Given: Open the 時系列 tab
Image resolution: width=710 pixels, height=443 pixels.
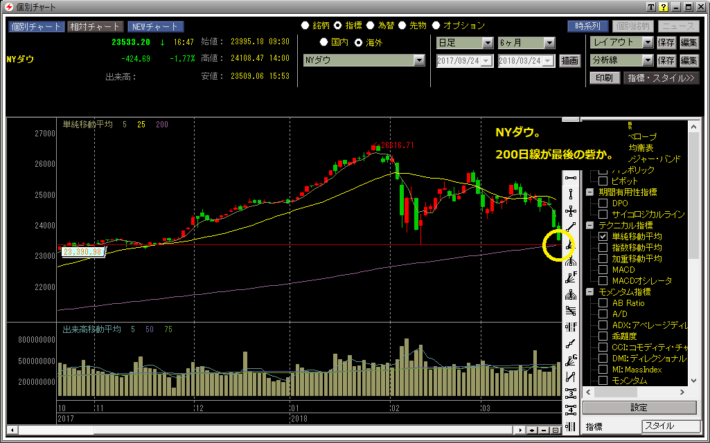Looking at the screenshot, I should [587, 26].
